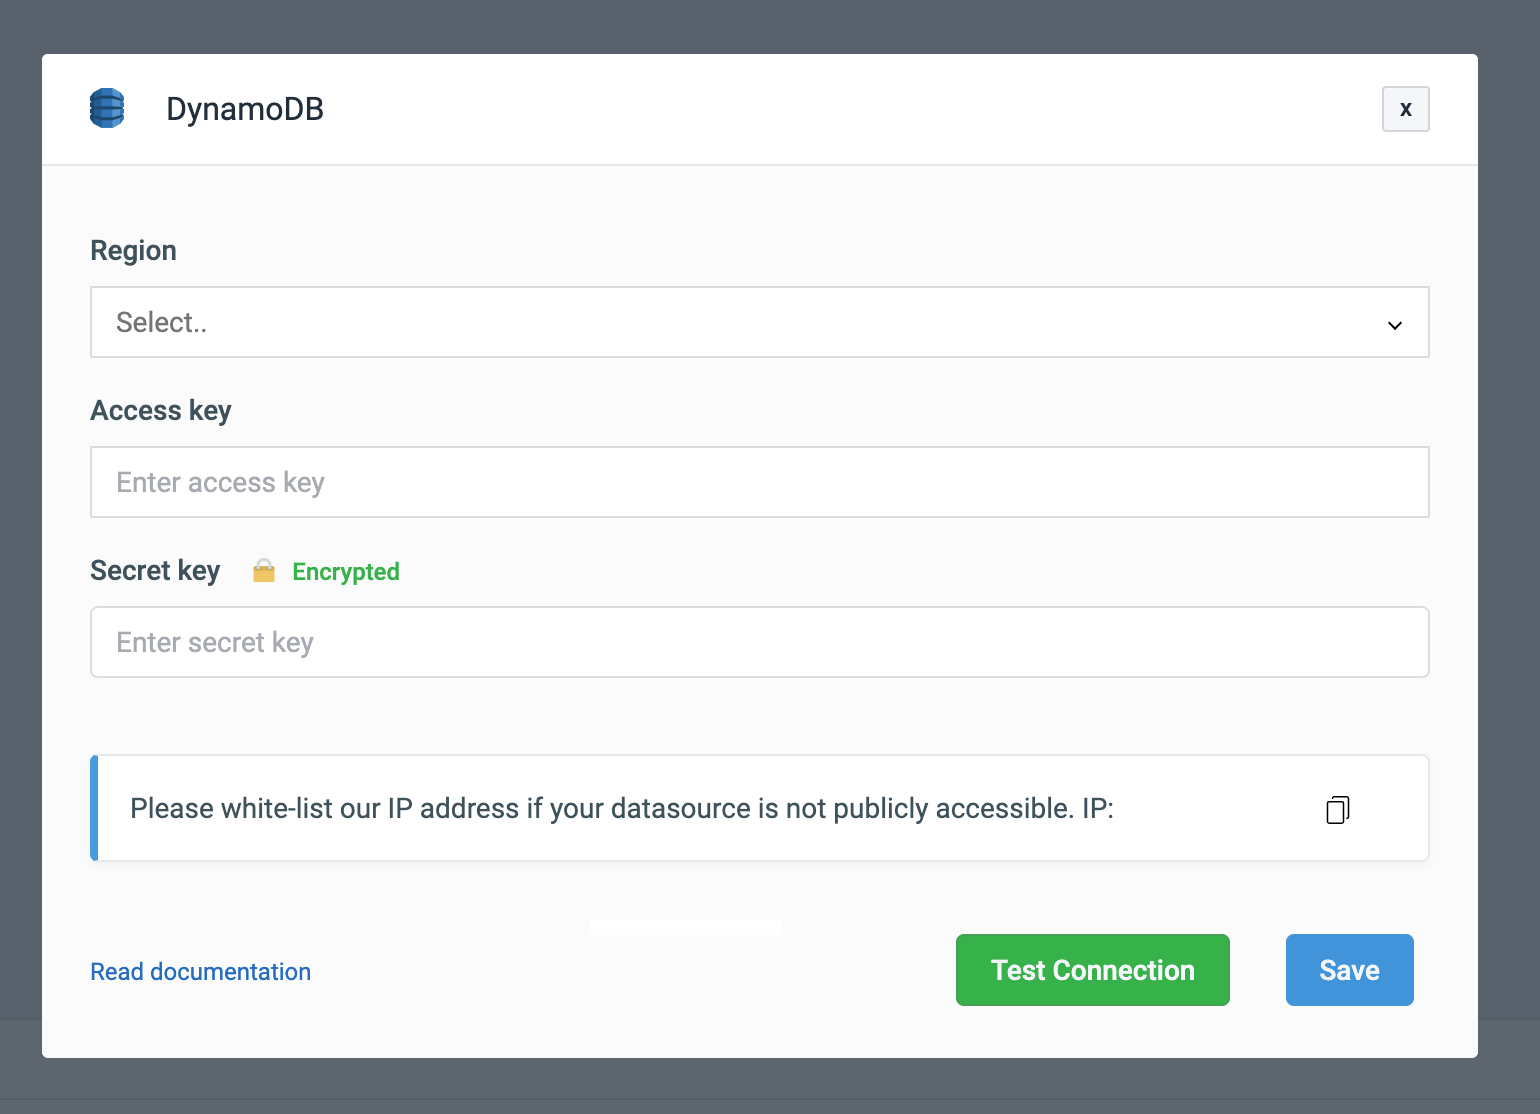The image size is (1540, 1114).
Task: Click the Region field label
Action: pyautogui.click(x=133, y=250)
